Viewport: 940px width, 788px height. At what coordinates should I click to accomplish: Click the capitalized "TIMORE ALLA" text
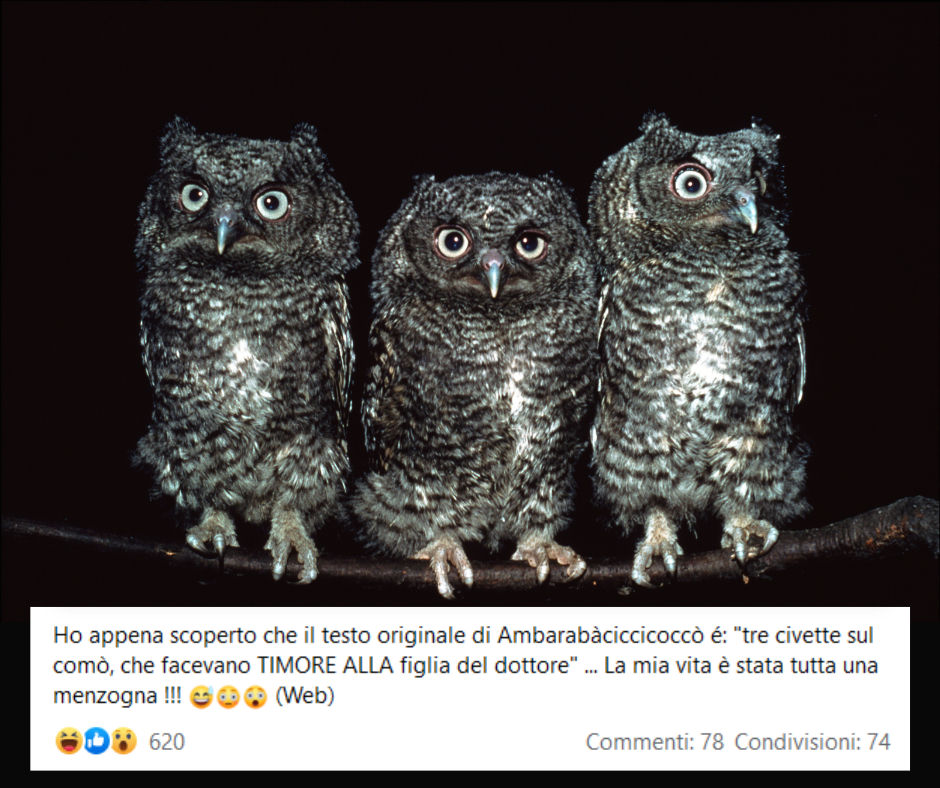(x=325, y=665)
